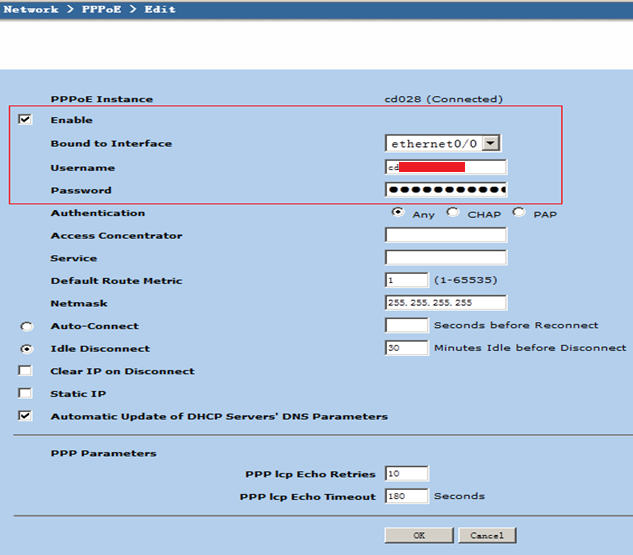Click the Service text field

pos(446,258)
